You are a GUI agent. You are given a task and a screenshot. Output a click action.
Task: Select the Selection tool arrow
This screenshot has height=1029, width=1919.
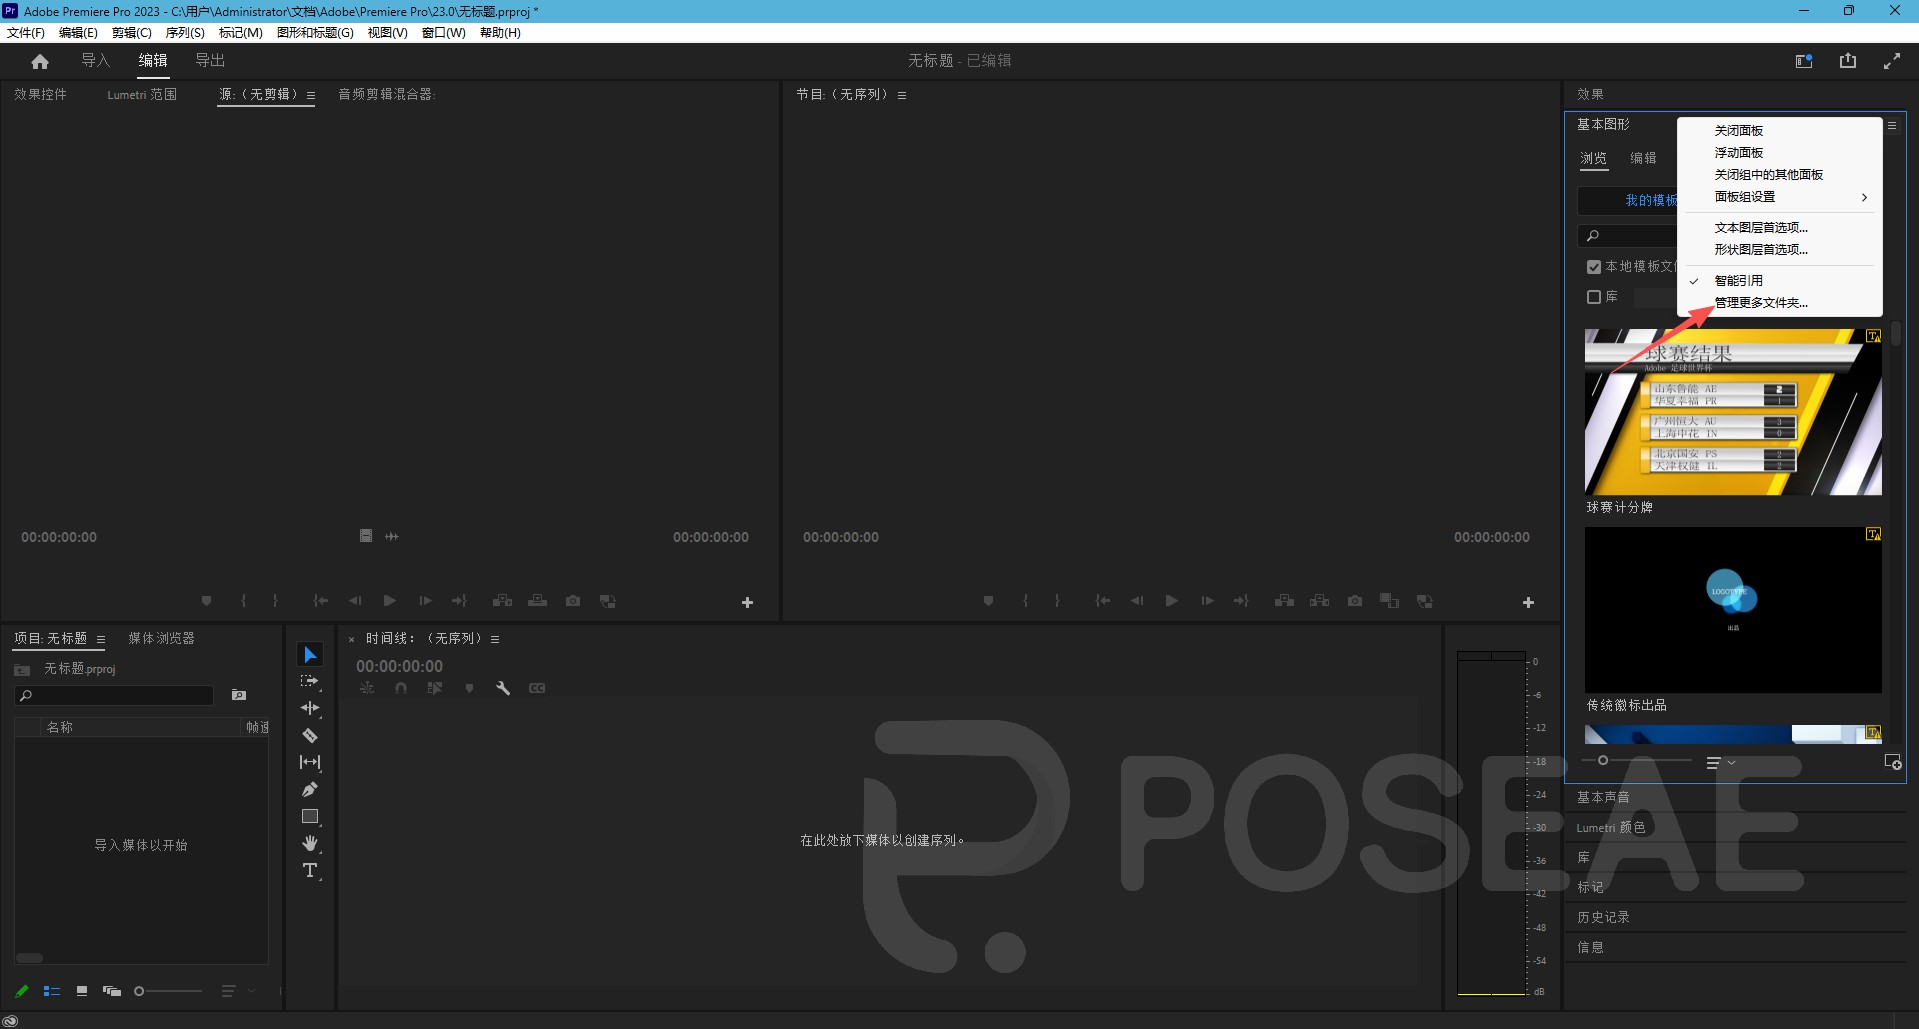tap(310, 655)
